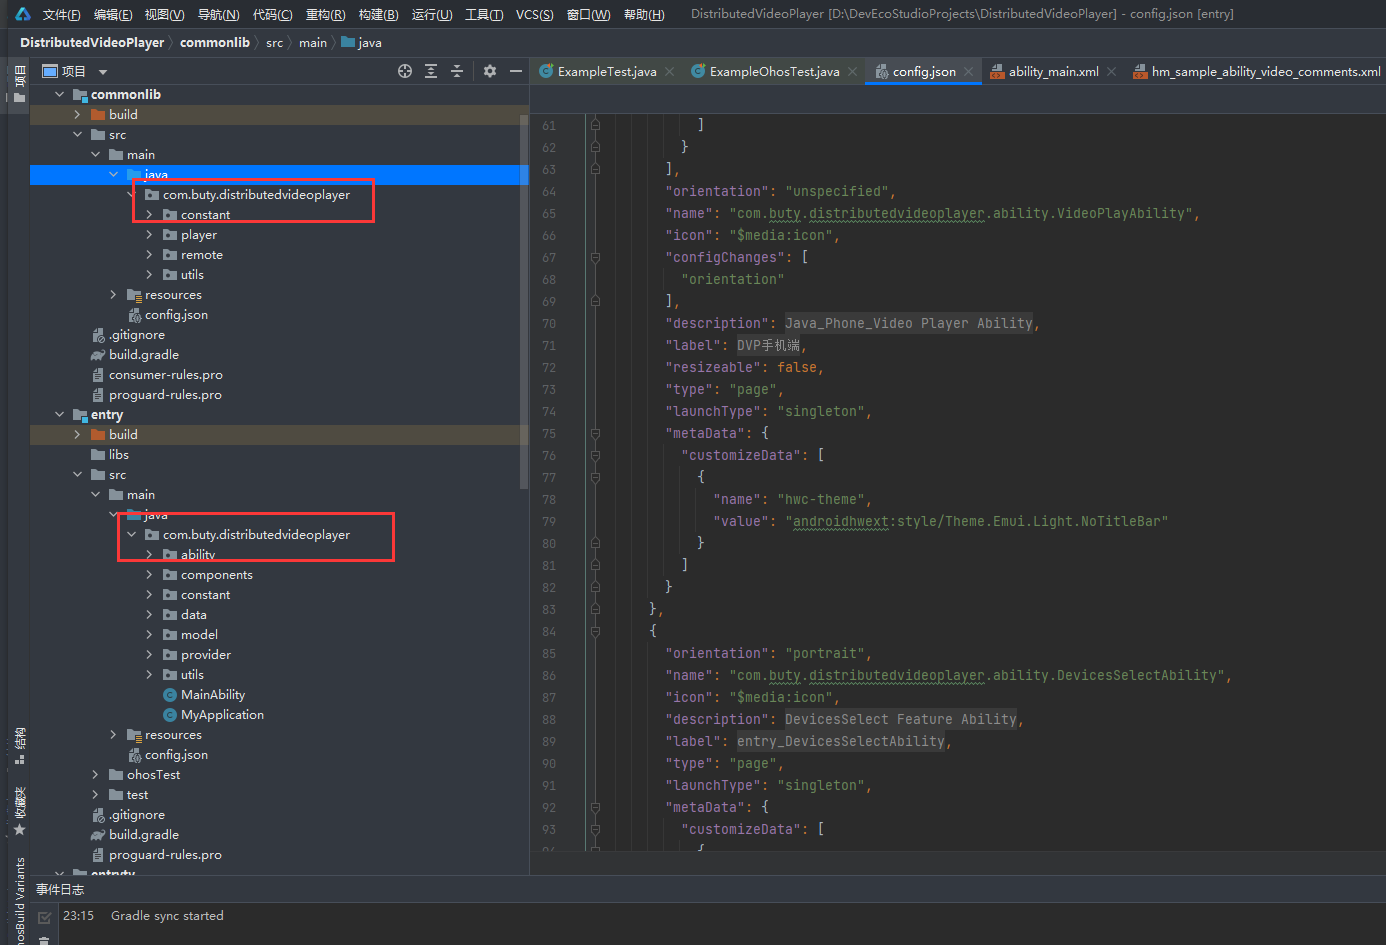Image resolution: width=1386 pixels, height=945 pixels.
Task: Expand commonlib resources folder
Action: coord(113,294)
